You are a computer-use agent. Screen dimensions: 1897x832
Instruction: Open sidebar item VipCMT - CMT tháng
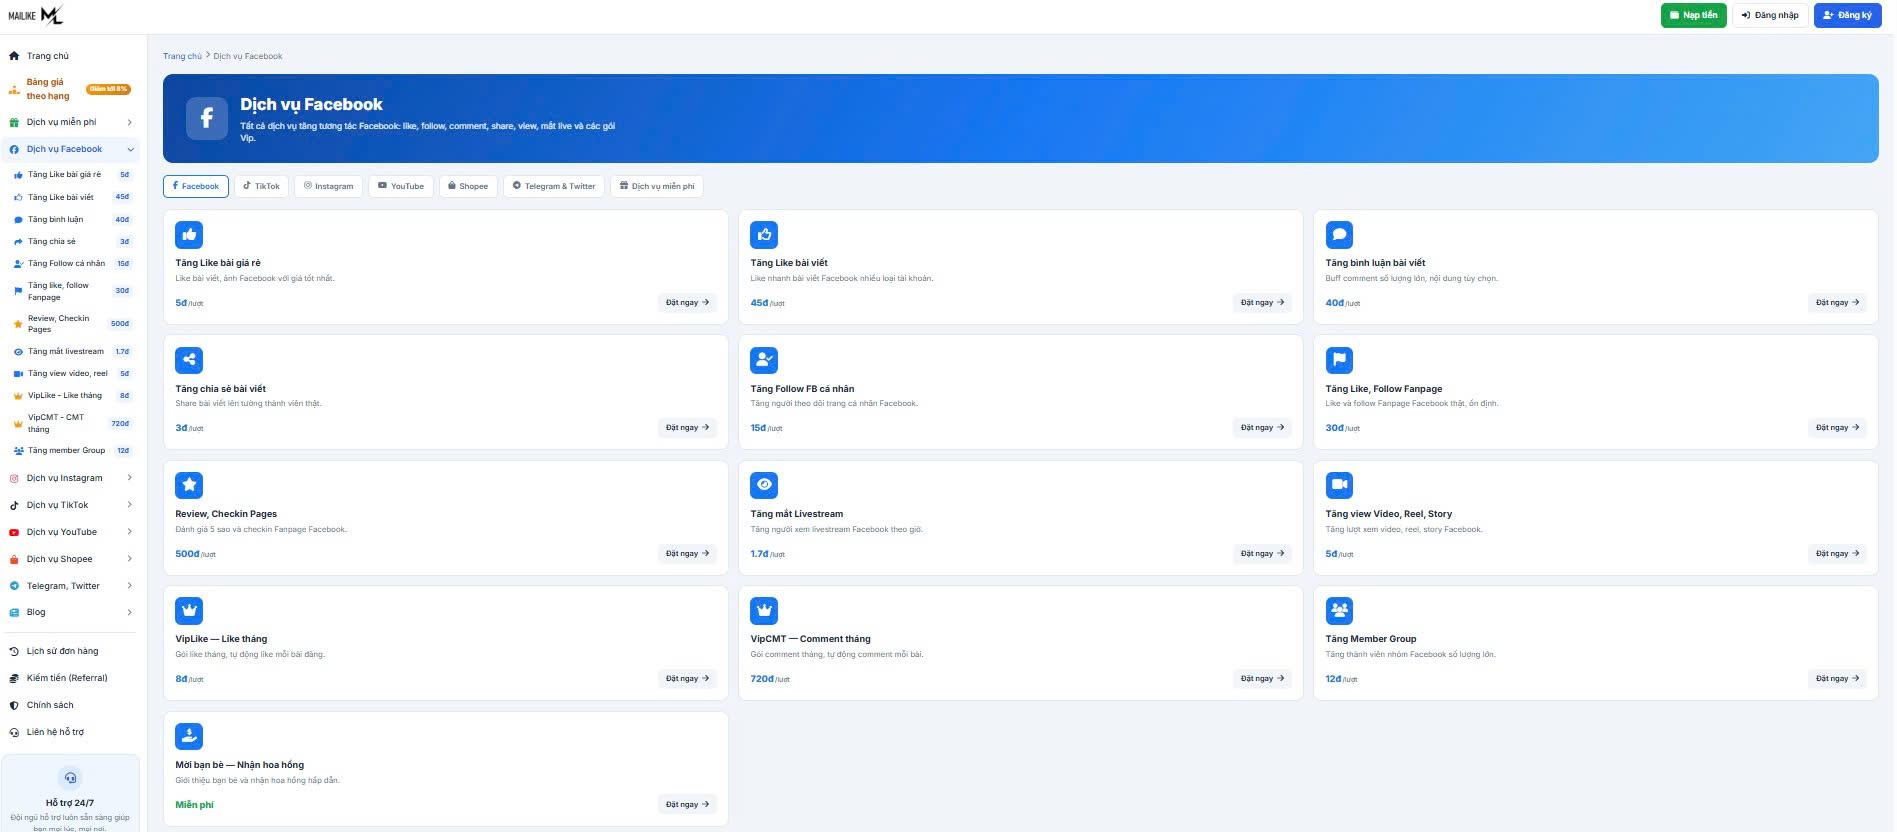click(72, 423)
